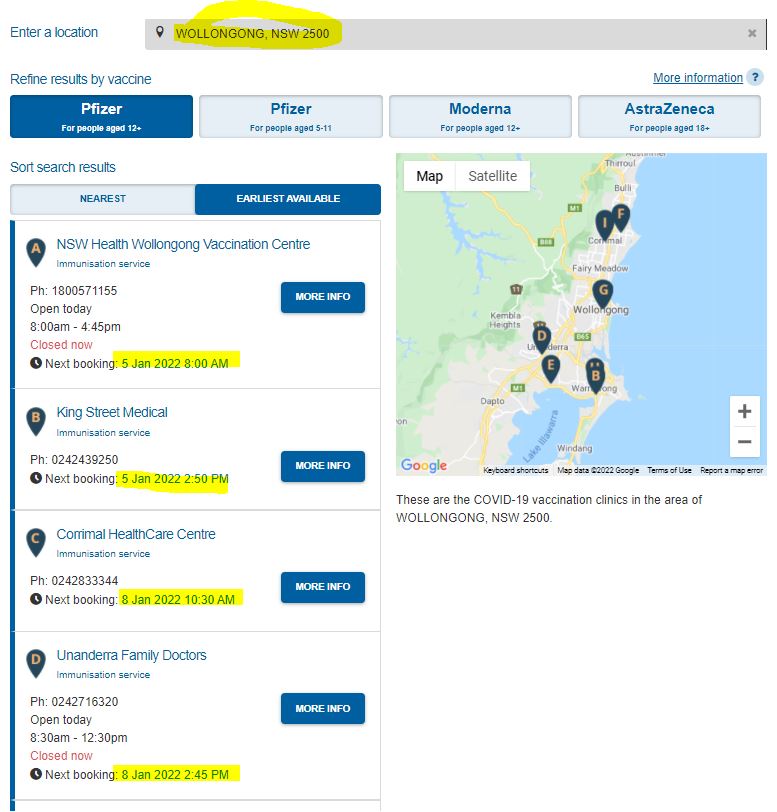Viewport: 777px width, 812px height.
Task: Click MORE INFO for NSW Health Wollongong
Action: 323,297
